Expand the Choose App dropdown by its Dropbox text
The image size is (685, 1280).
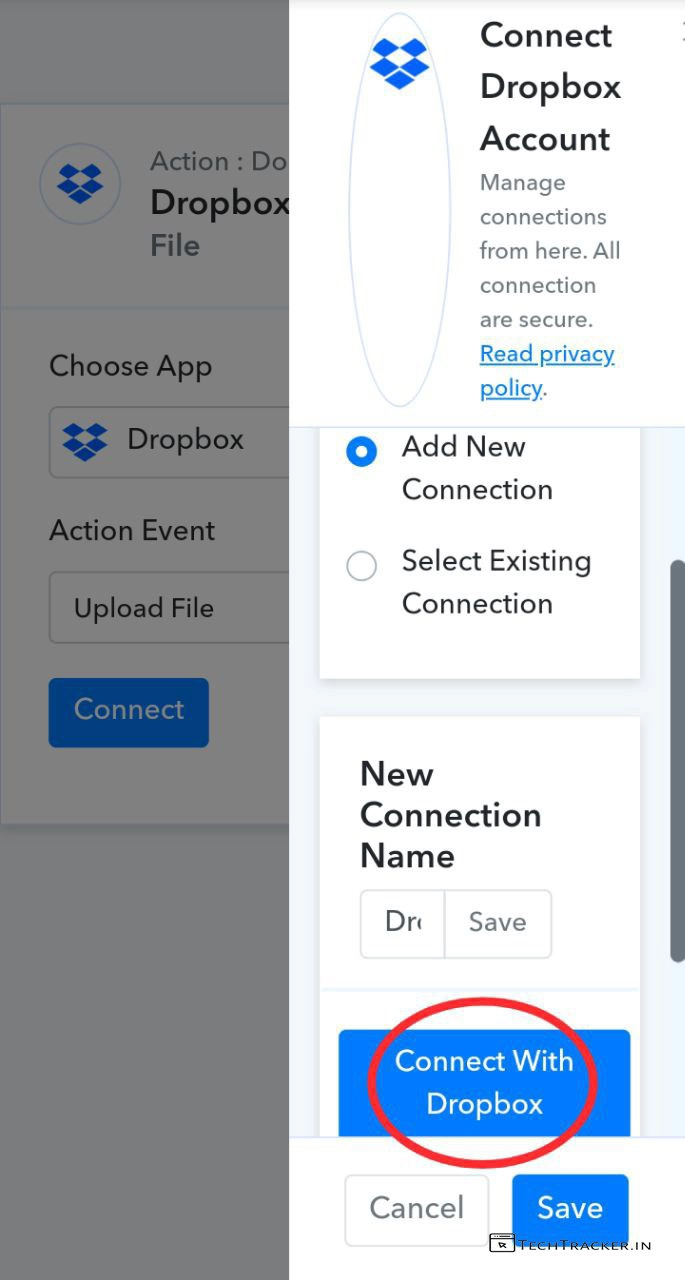click(186, 440)
